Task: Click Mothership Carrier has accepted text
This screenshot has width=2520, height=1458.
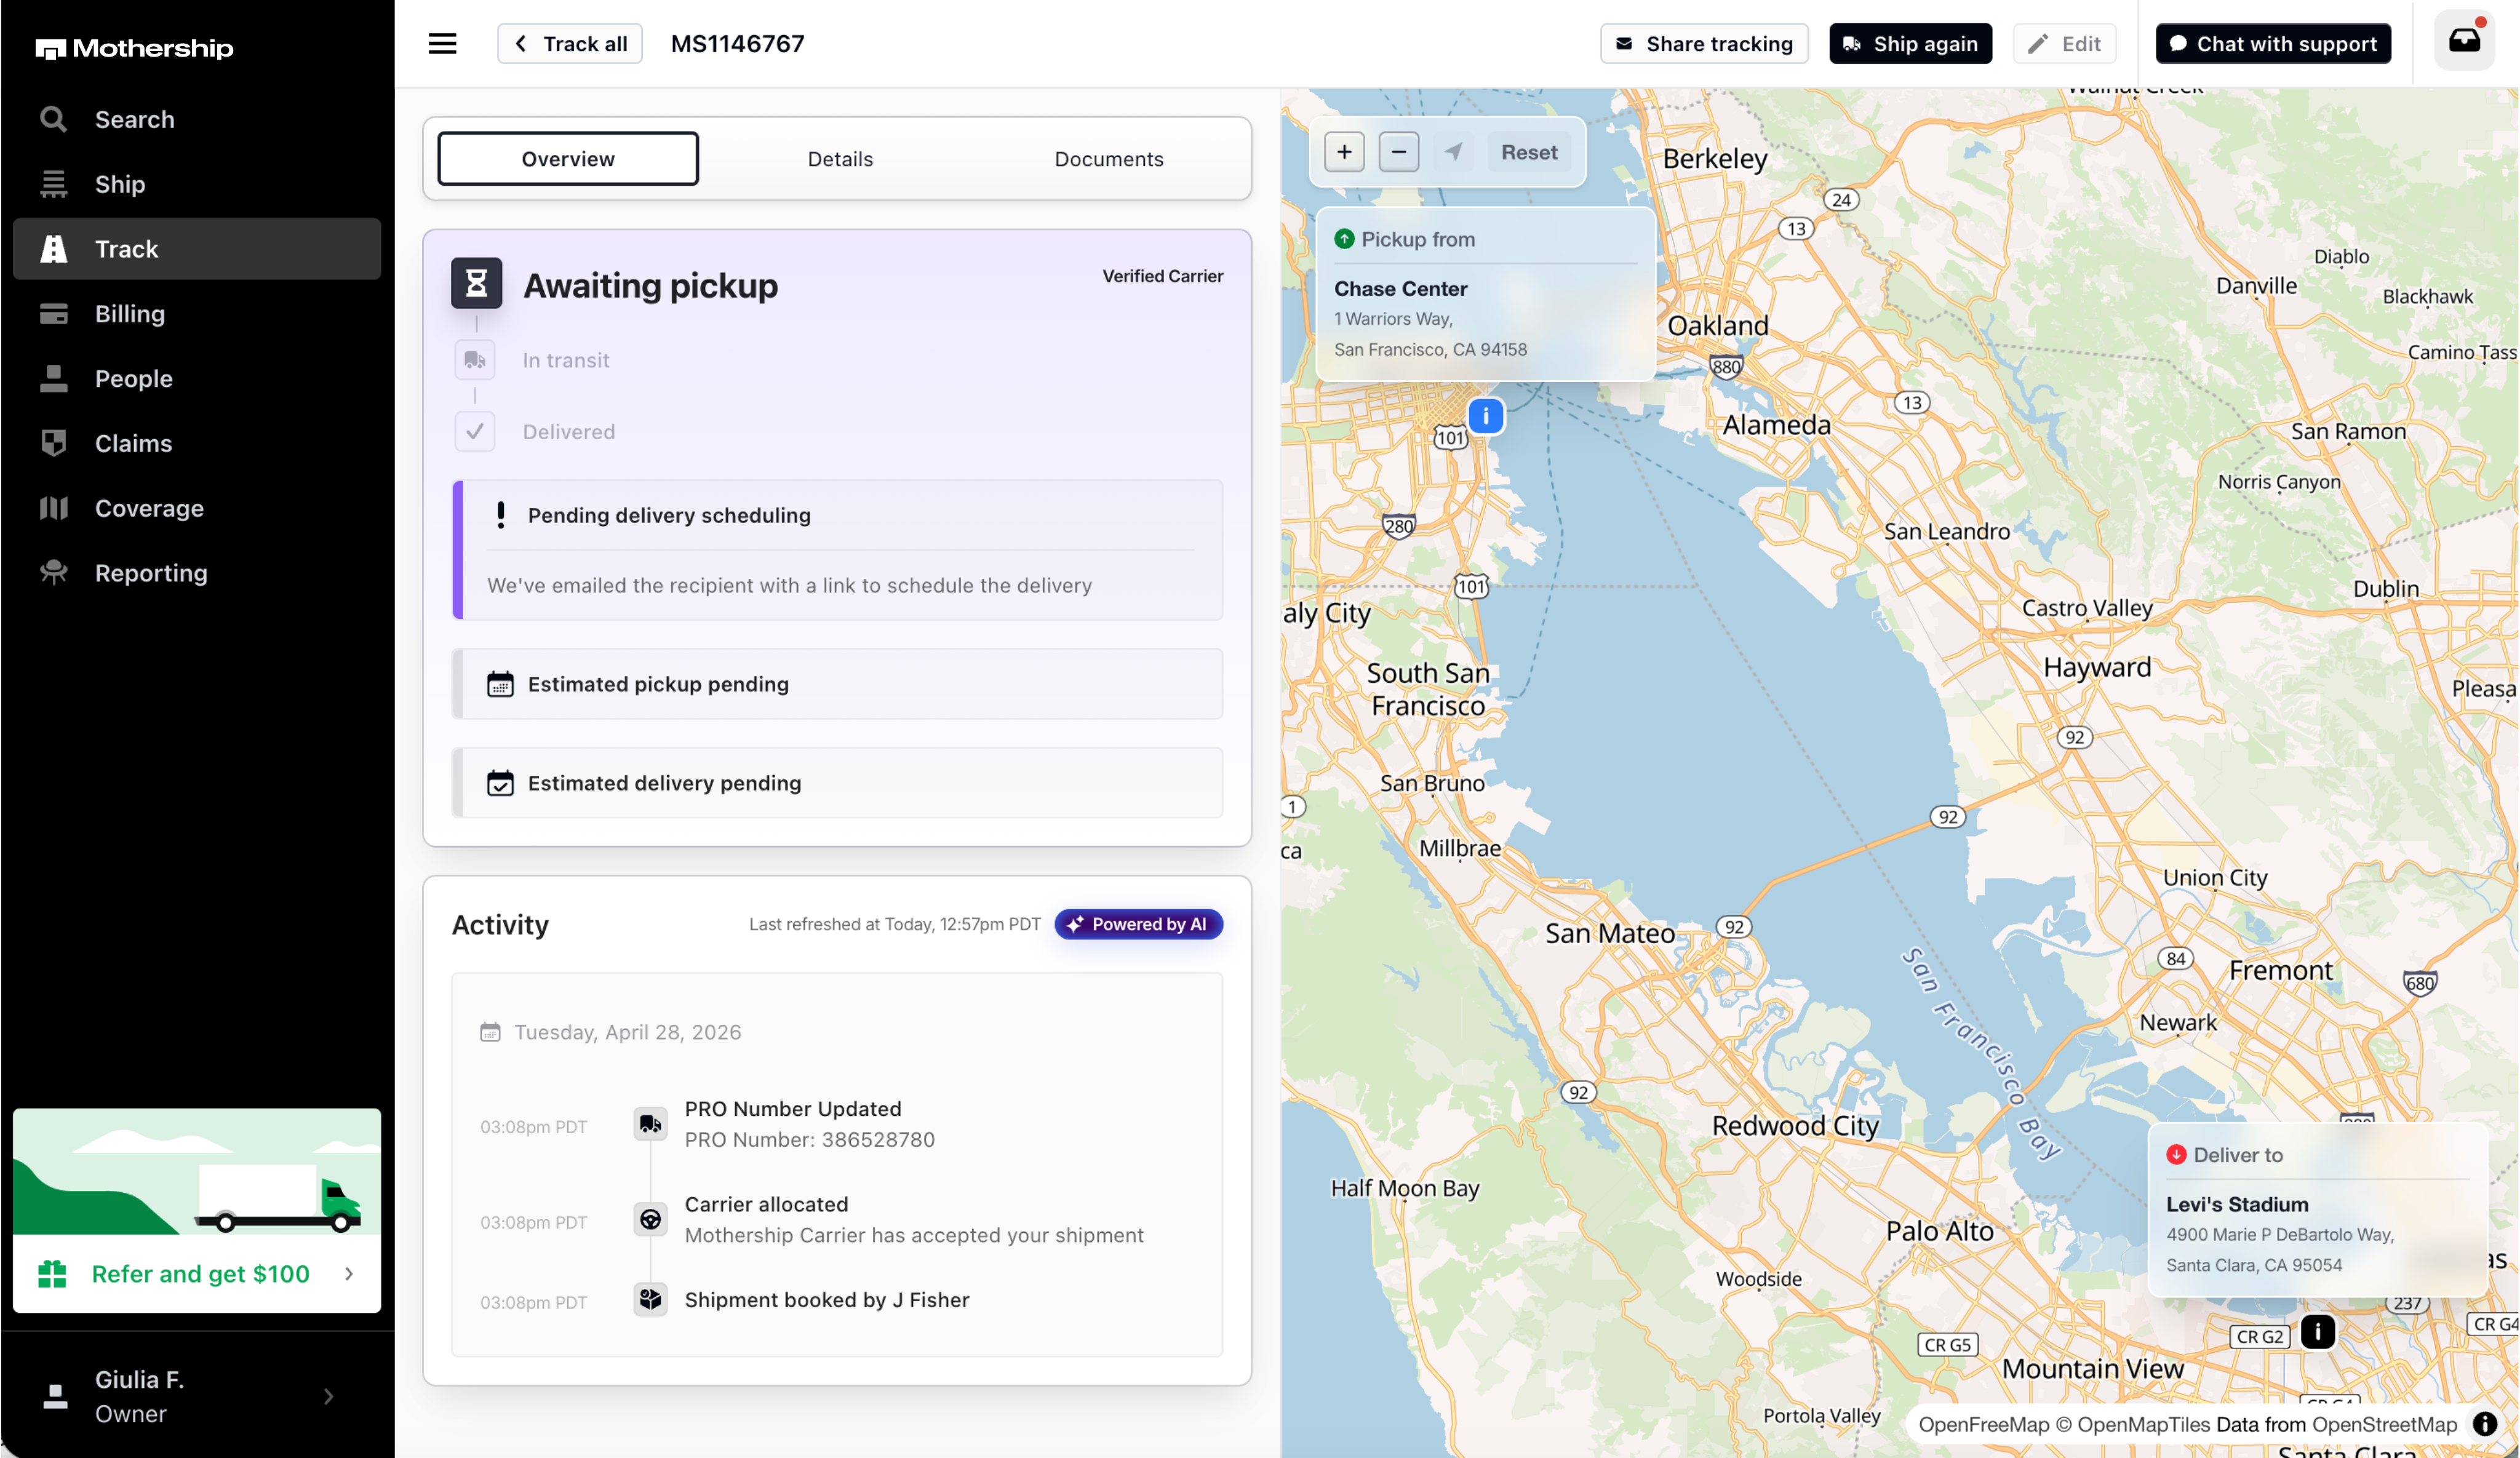Action: click(914, 1235)
